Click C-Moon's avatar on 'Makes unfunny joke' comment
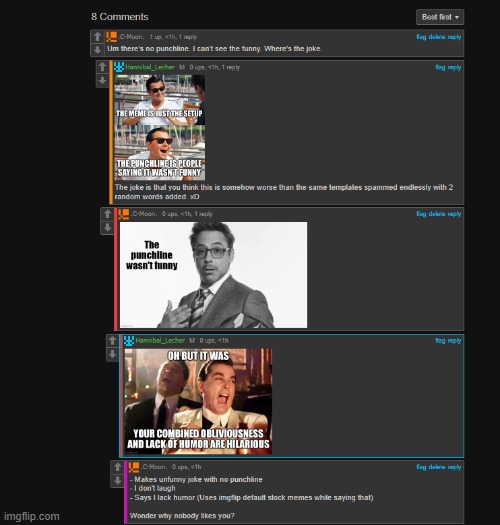This screenshot has height=525, width=500. (134, 467)
